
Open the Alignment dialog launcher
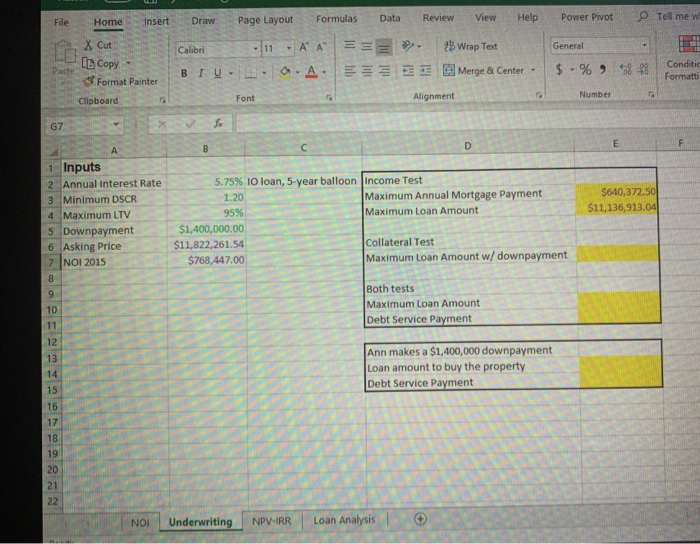click(539, 95)
